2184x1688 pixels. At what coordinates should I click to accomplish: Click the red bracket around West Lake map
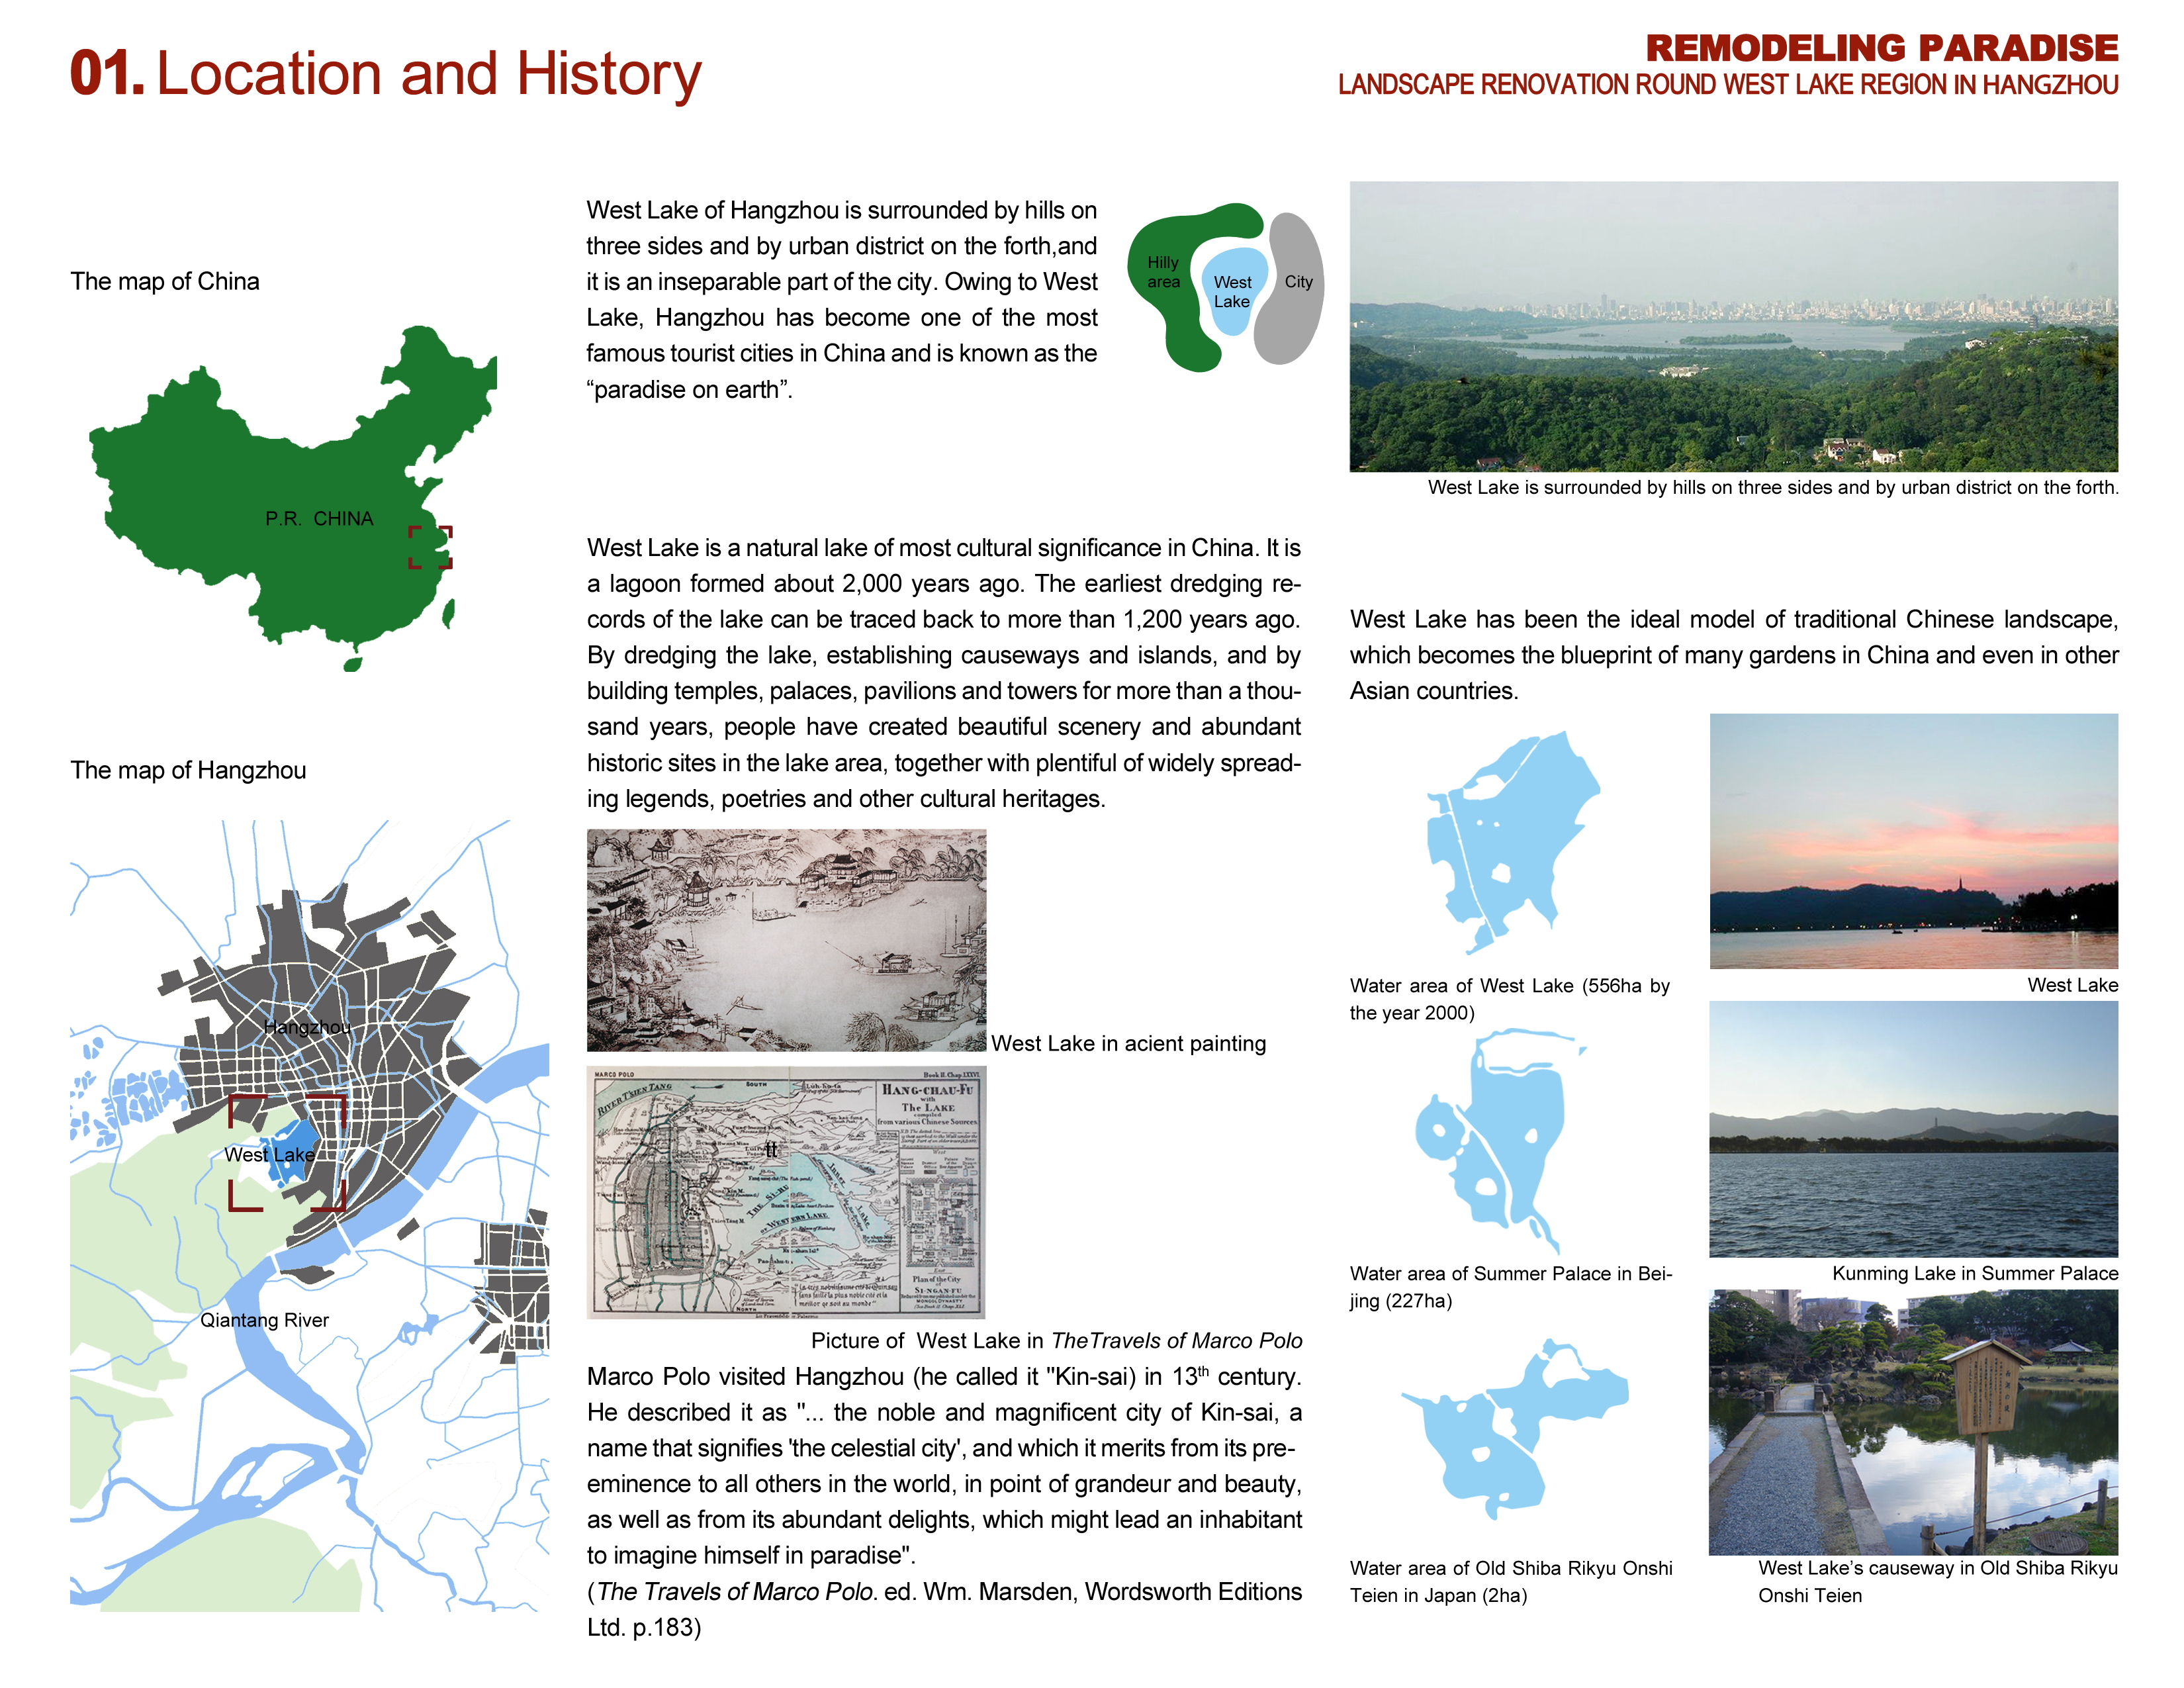[288, 1152]
